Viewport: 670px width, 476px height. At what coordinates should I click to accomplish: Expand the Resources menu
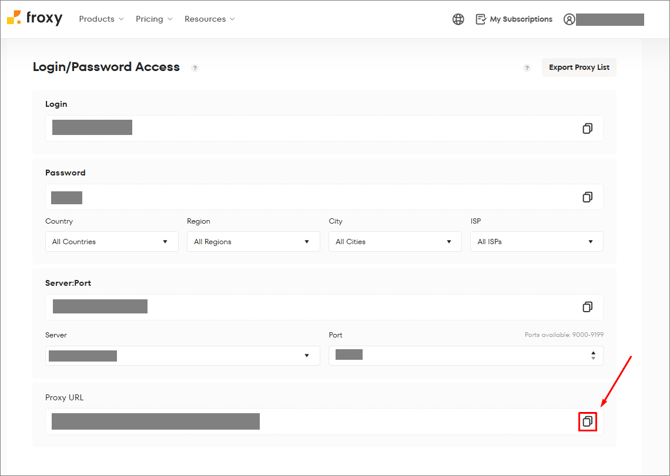(x=210, y=19)
